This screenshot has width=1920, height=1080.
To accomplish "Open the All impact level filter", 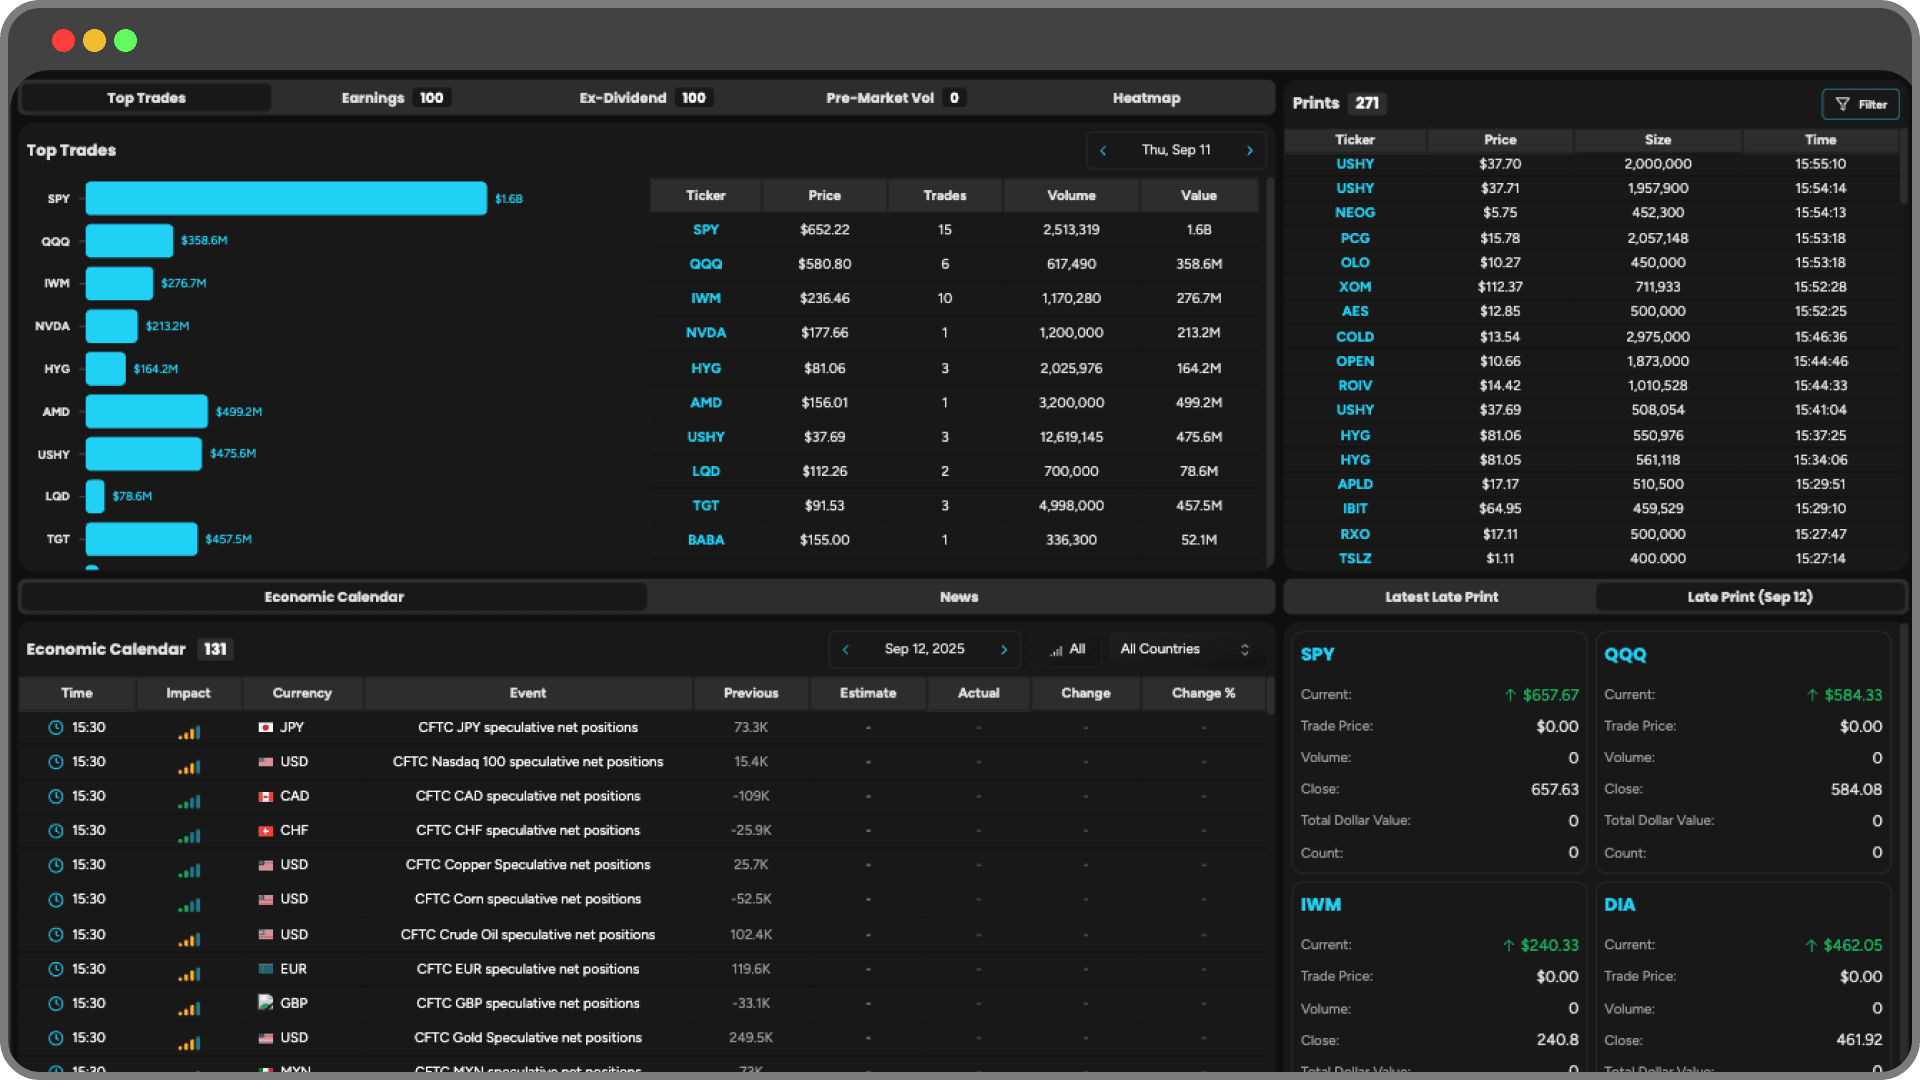I will coord(1067,649).
